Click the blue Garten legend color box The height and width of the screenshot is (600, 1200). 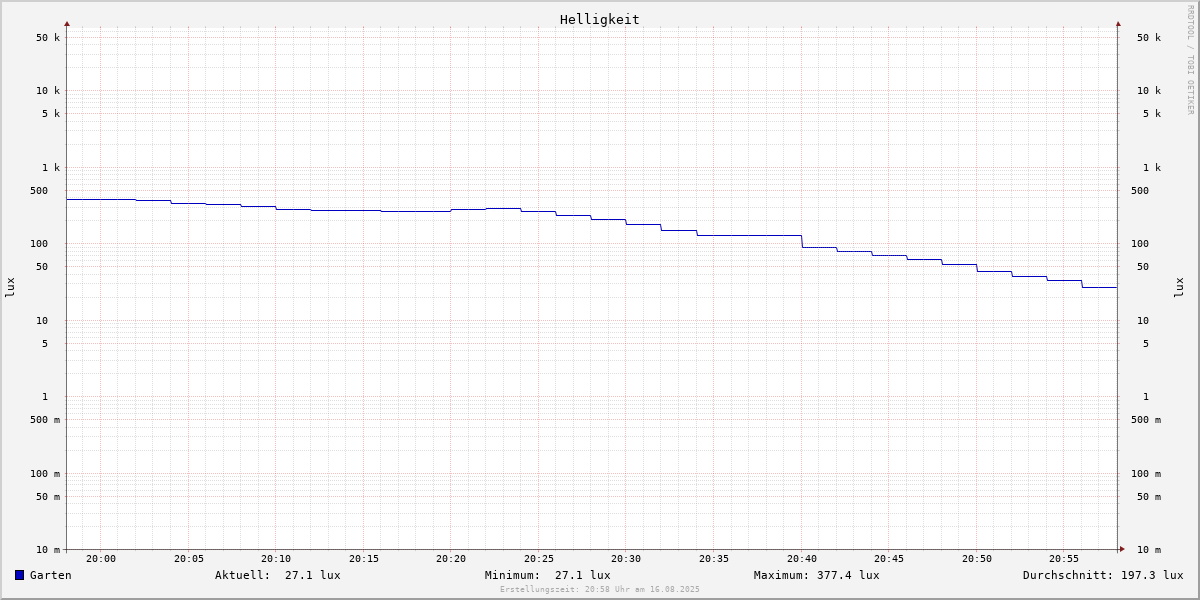coord(19,575)
